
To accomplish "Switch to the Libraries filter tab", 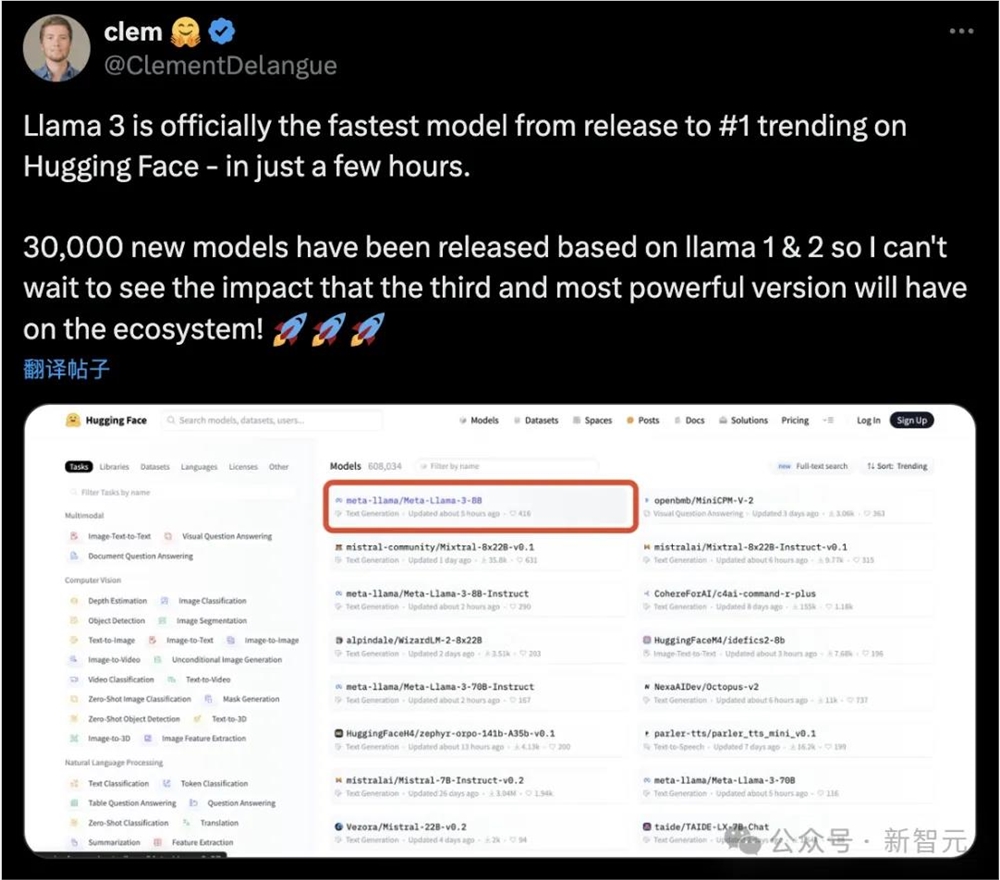I will click(x=114, y=467).
